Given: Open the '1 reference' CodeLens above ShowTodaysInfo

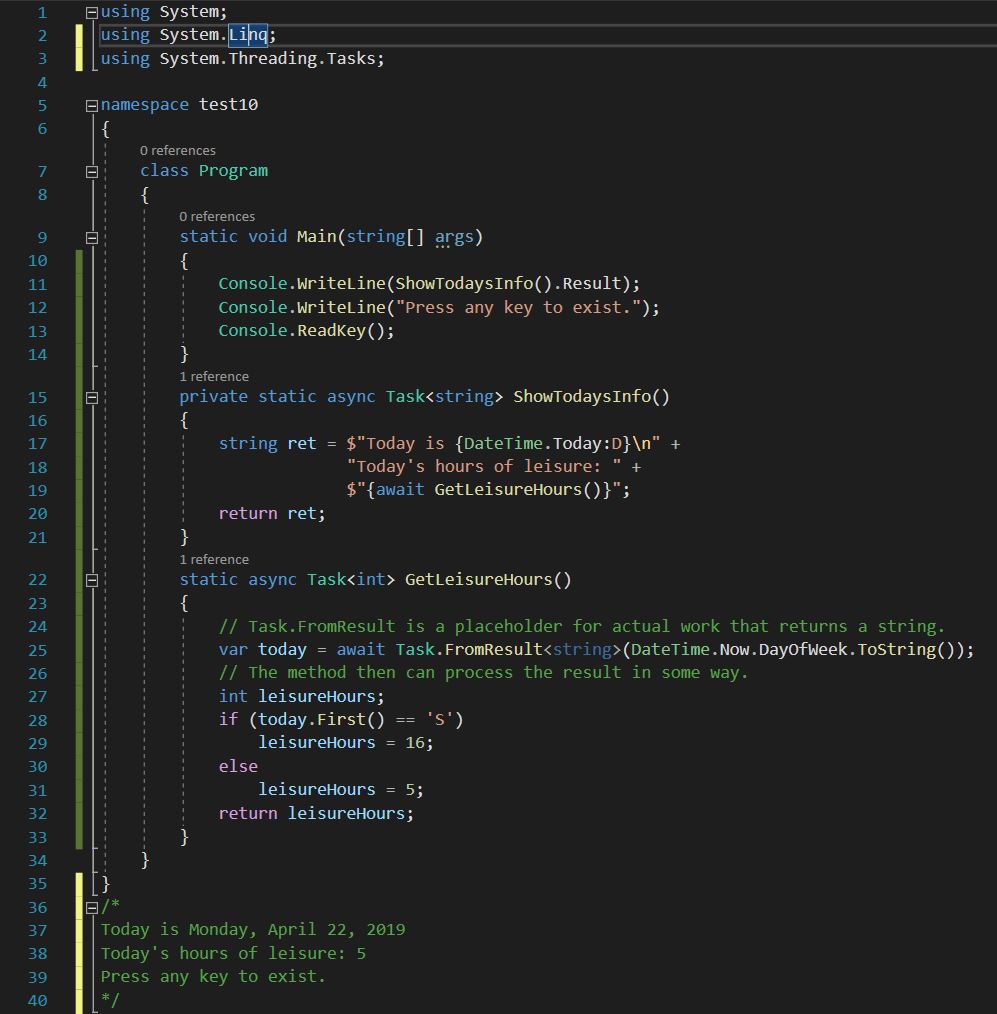Looking at the screenshot, I should point(214,376).
